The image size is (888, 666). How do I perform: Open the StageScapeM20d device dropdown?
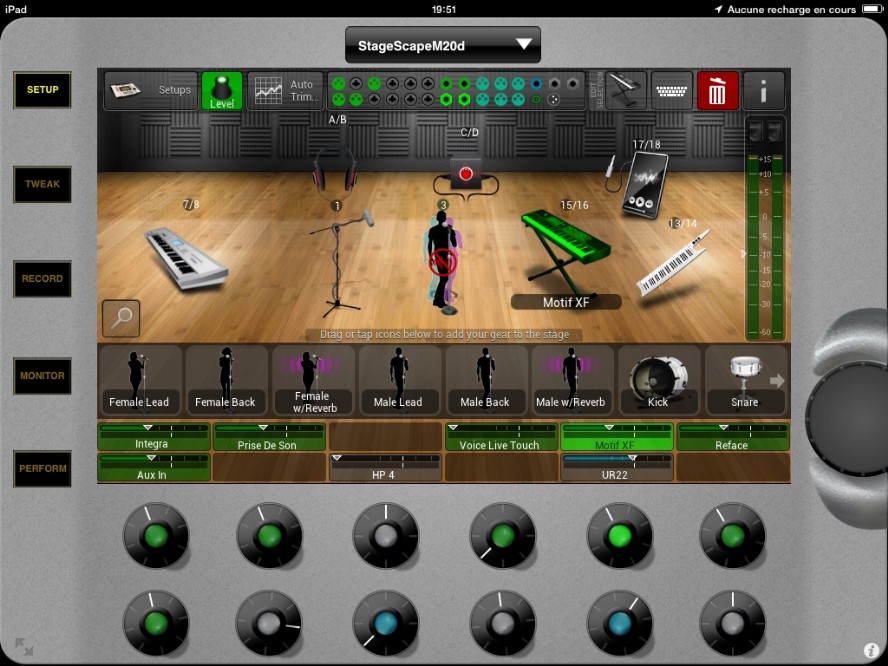[442, 45]
